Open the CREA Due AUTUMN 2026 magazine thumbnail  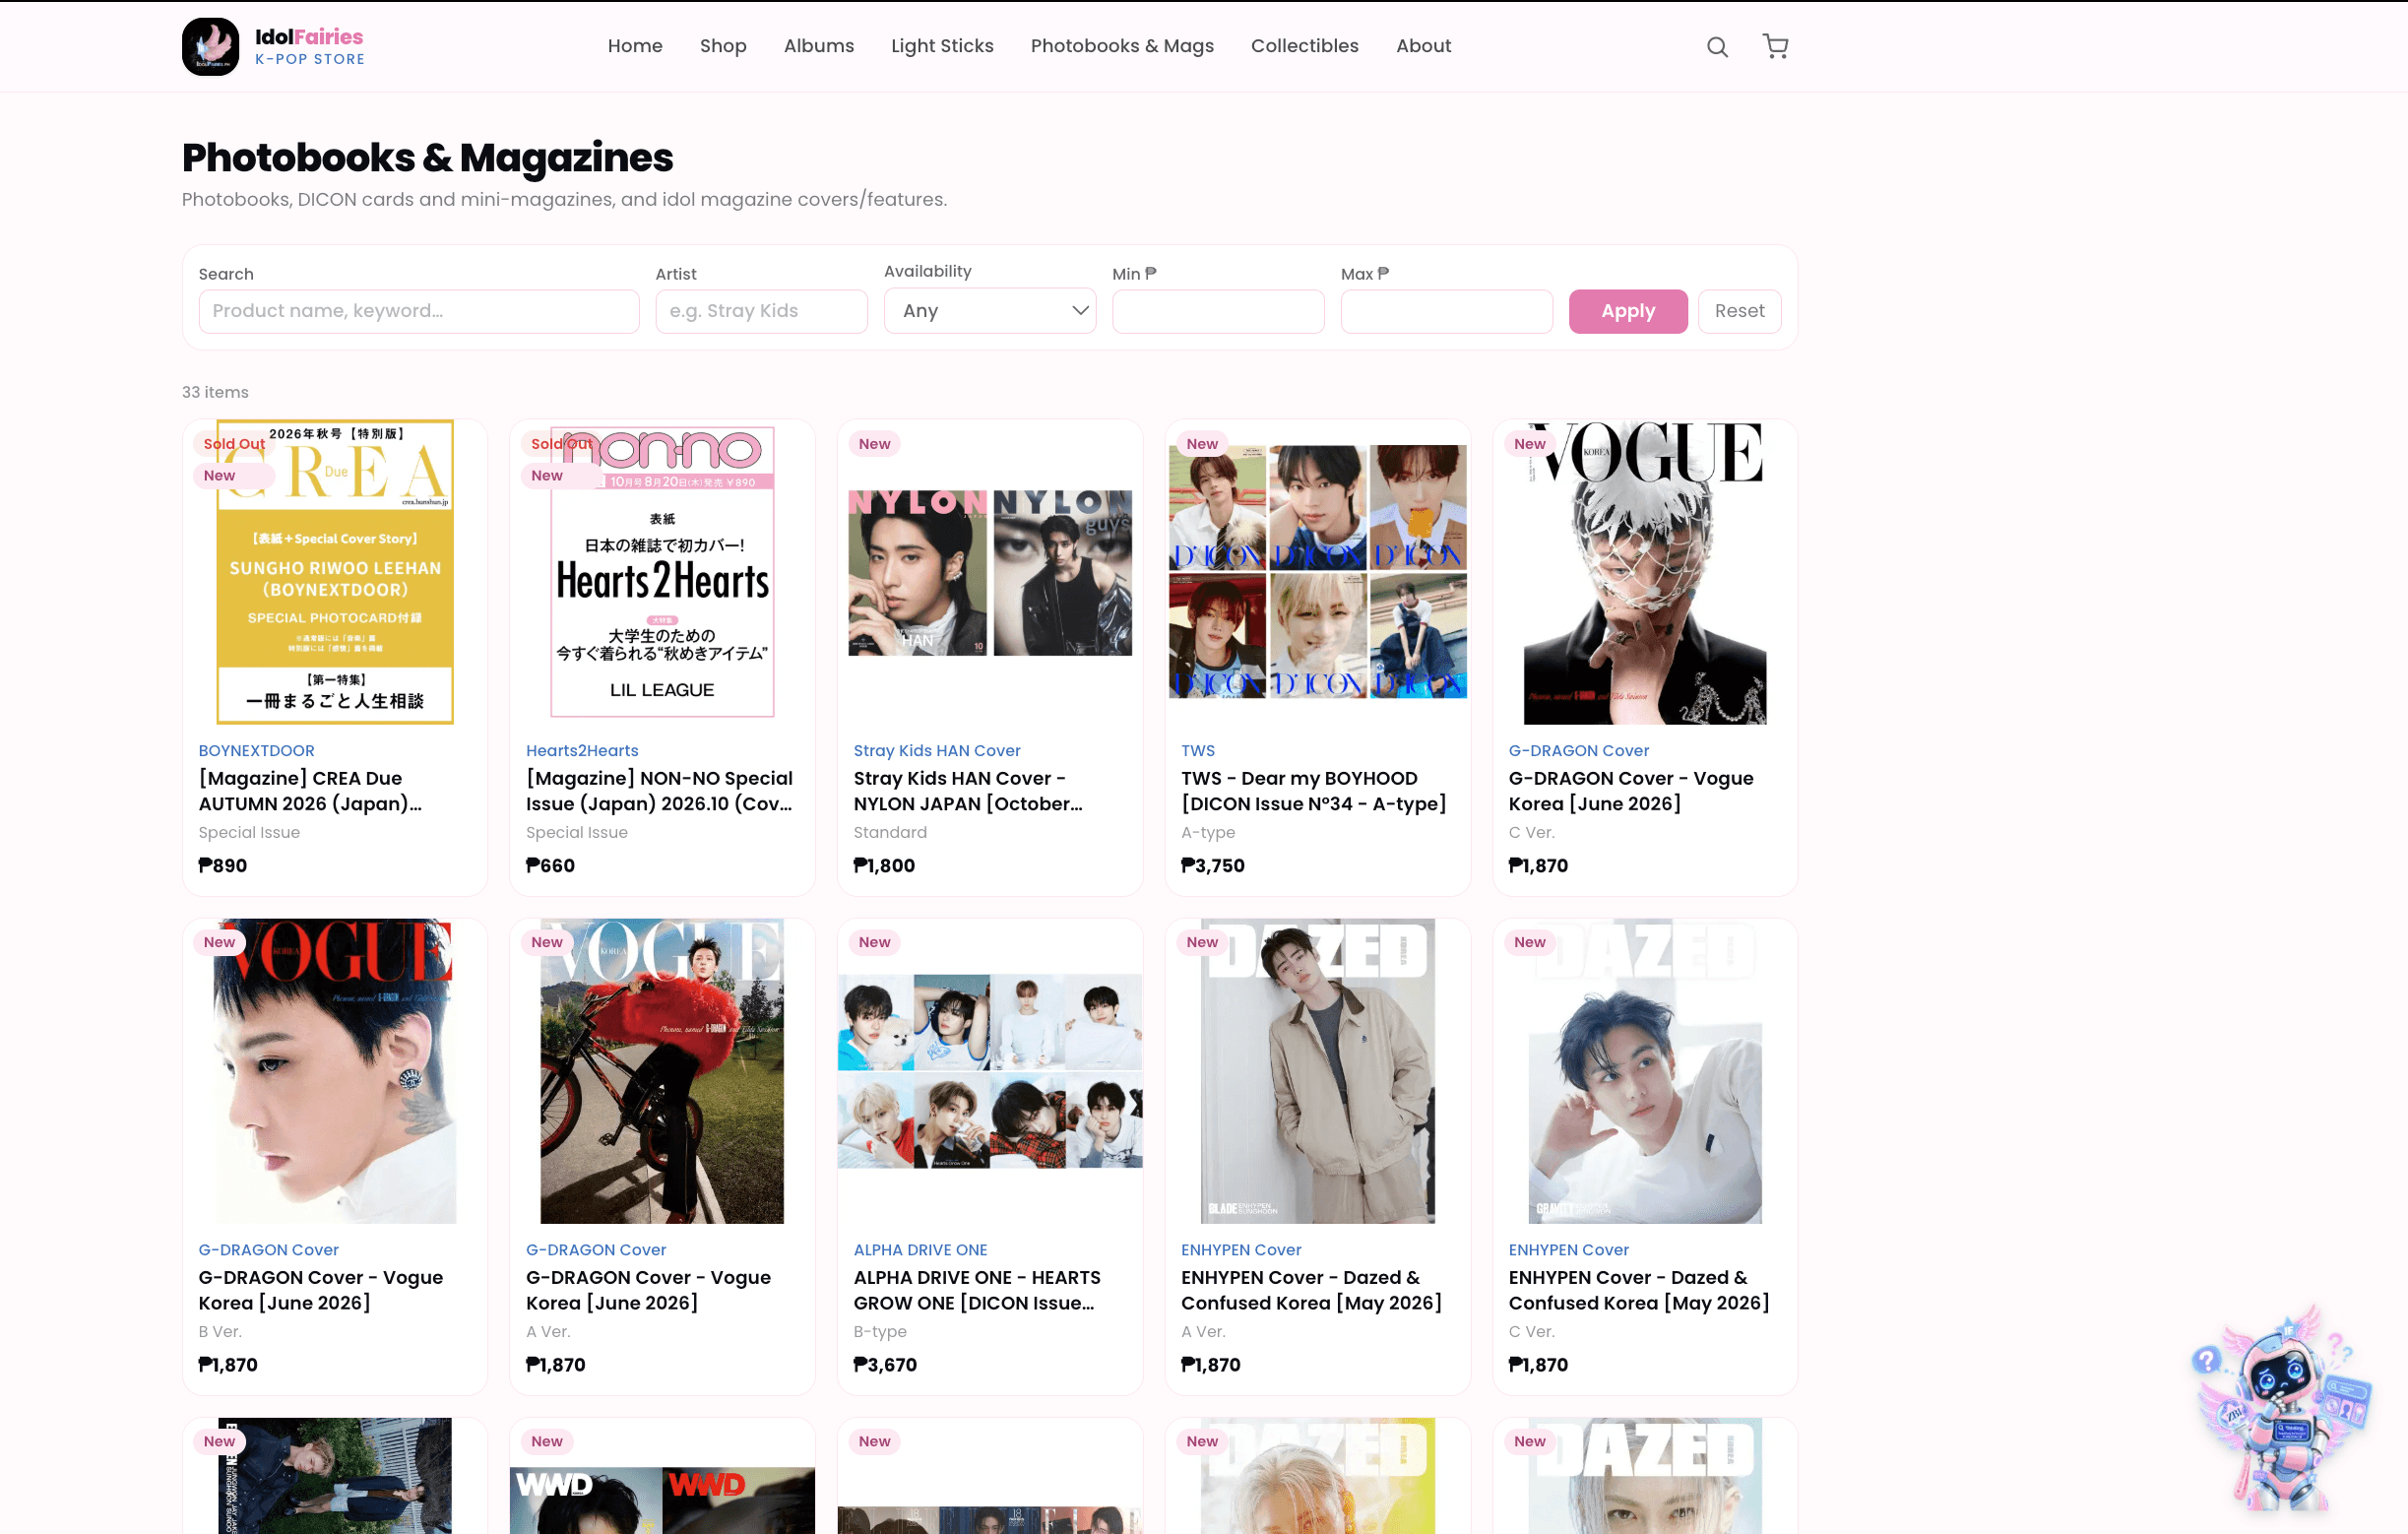tap(335, 572)
